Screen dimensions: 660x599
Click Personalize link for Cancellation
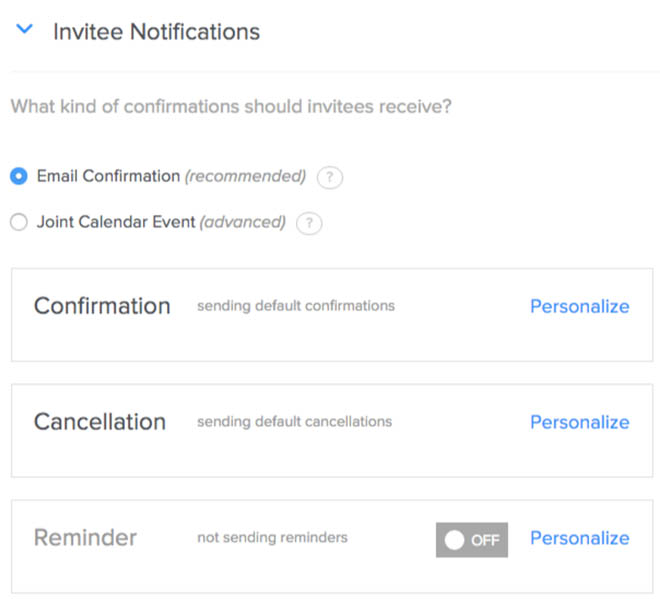point(579,422)
